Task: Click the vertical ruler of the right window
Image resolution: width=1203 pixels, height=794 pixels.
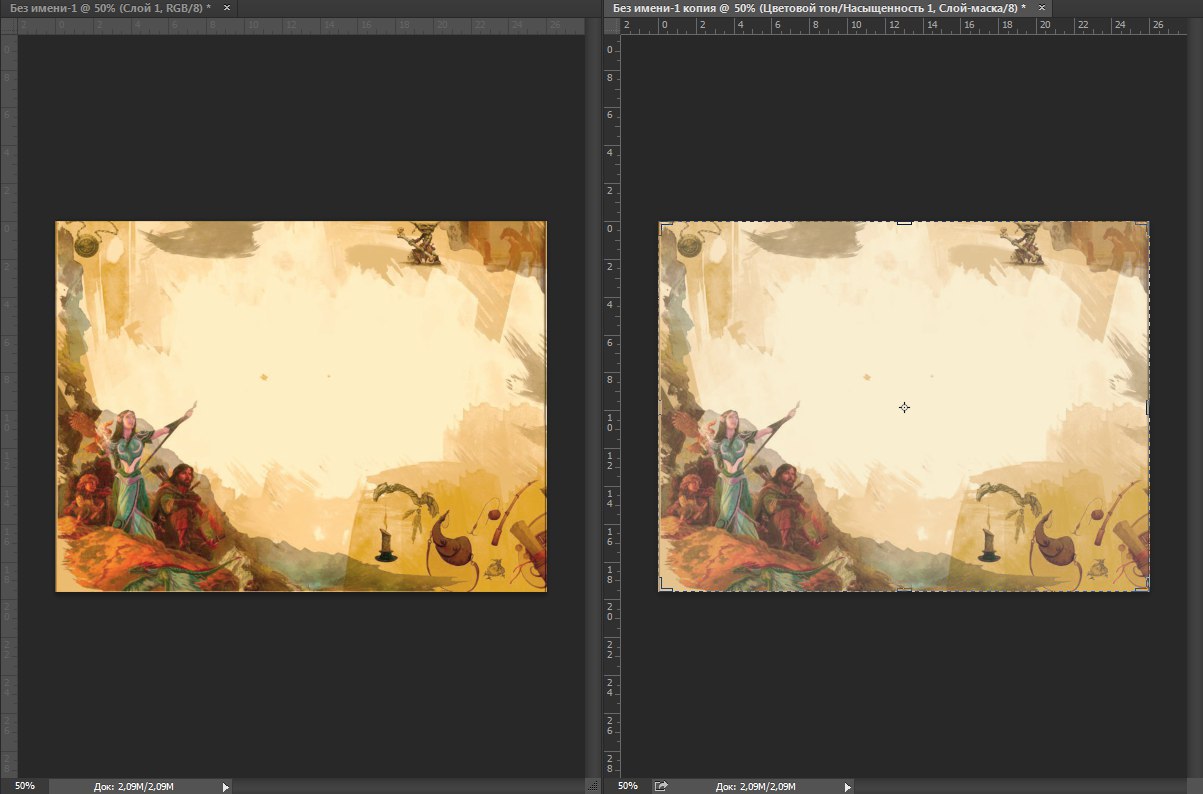Action: click(612, 405)
